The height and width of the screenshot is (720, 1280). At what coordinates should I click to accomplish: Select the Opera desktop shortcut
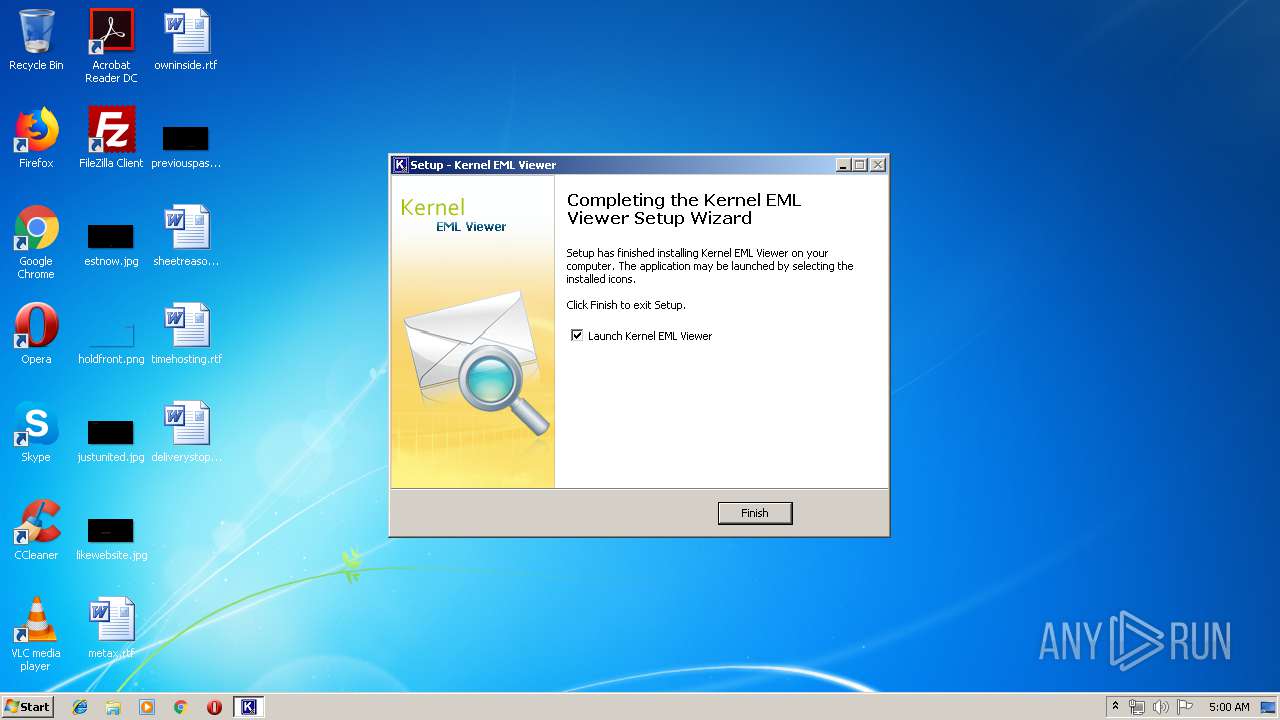pyautogui.click(x=36, y=334)
